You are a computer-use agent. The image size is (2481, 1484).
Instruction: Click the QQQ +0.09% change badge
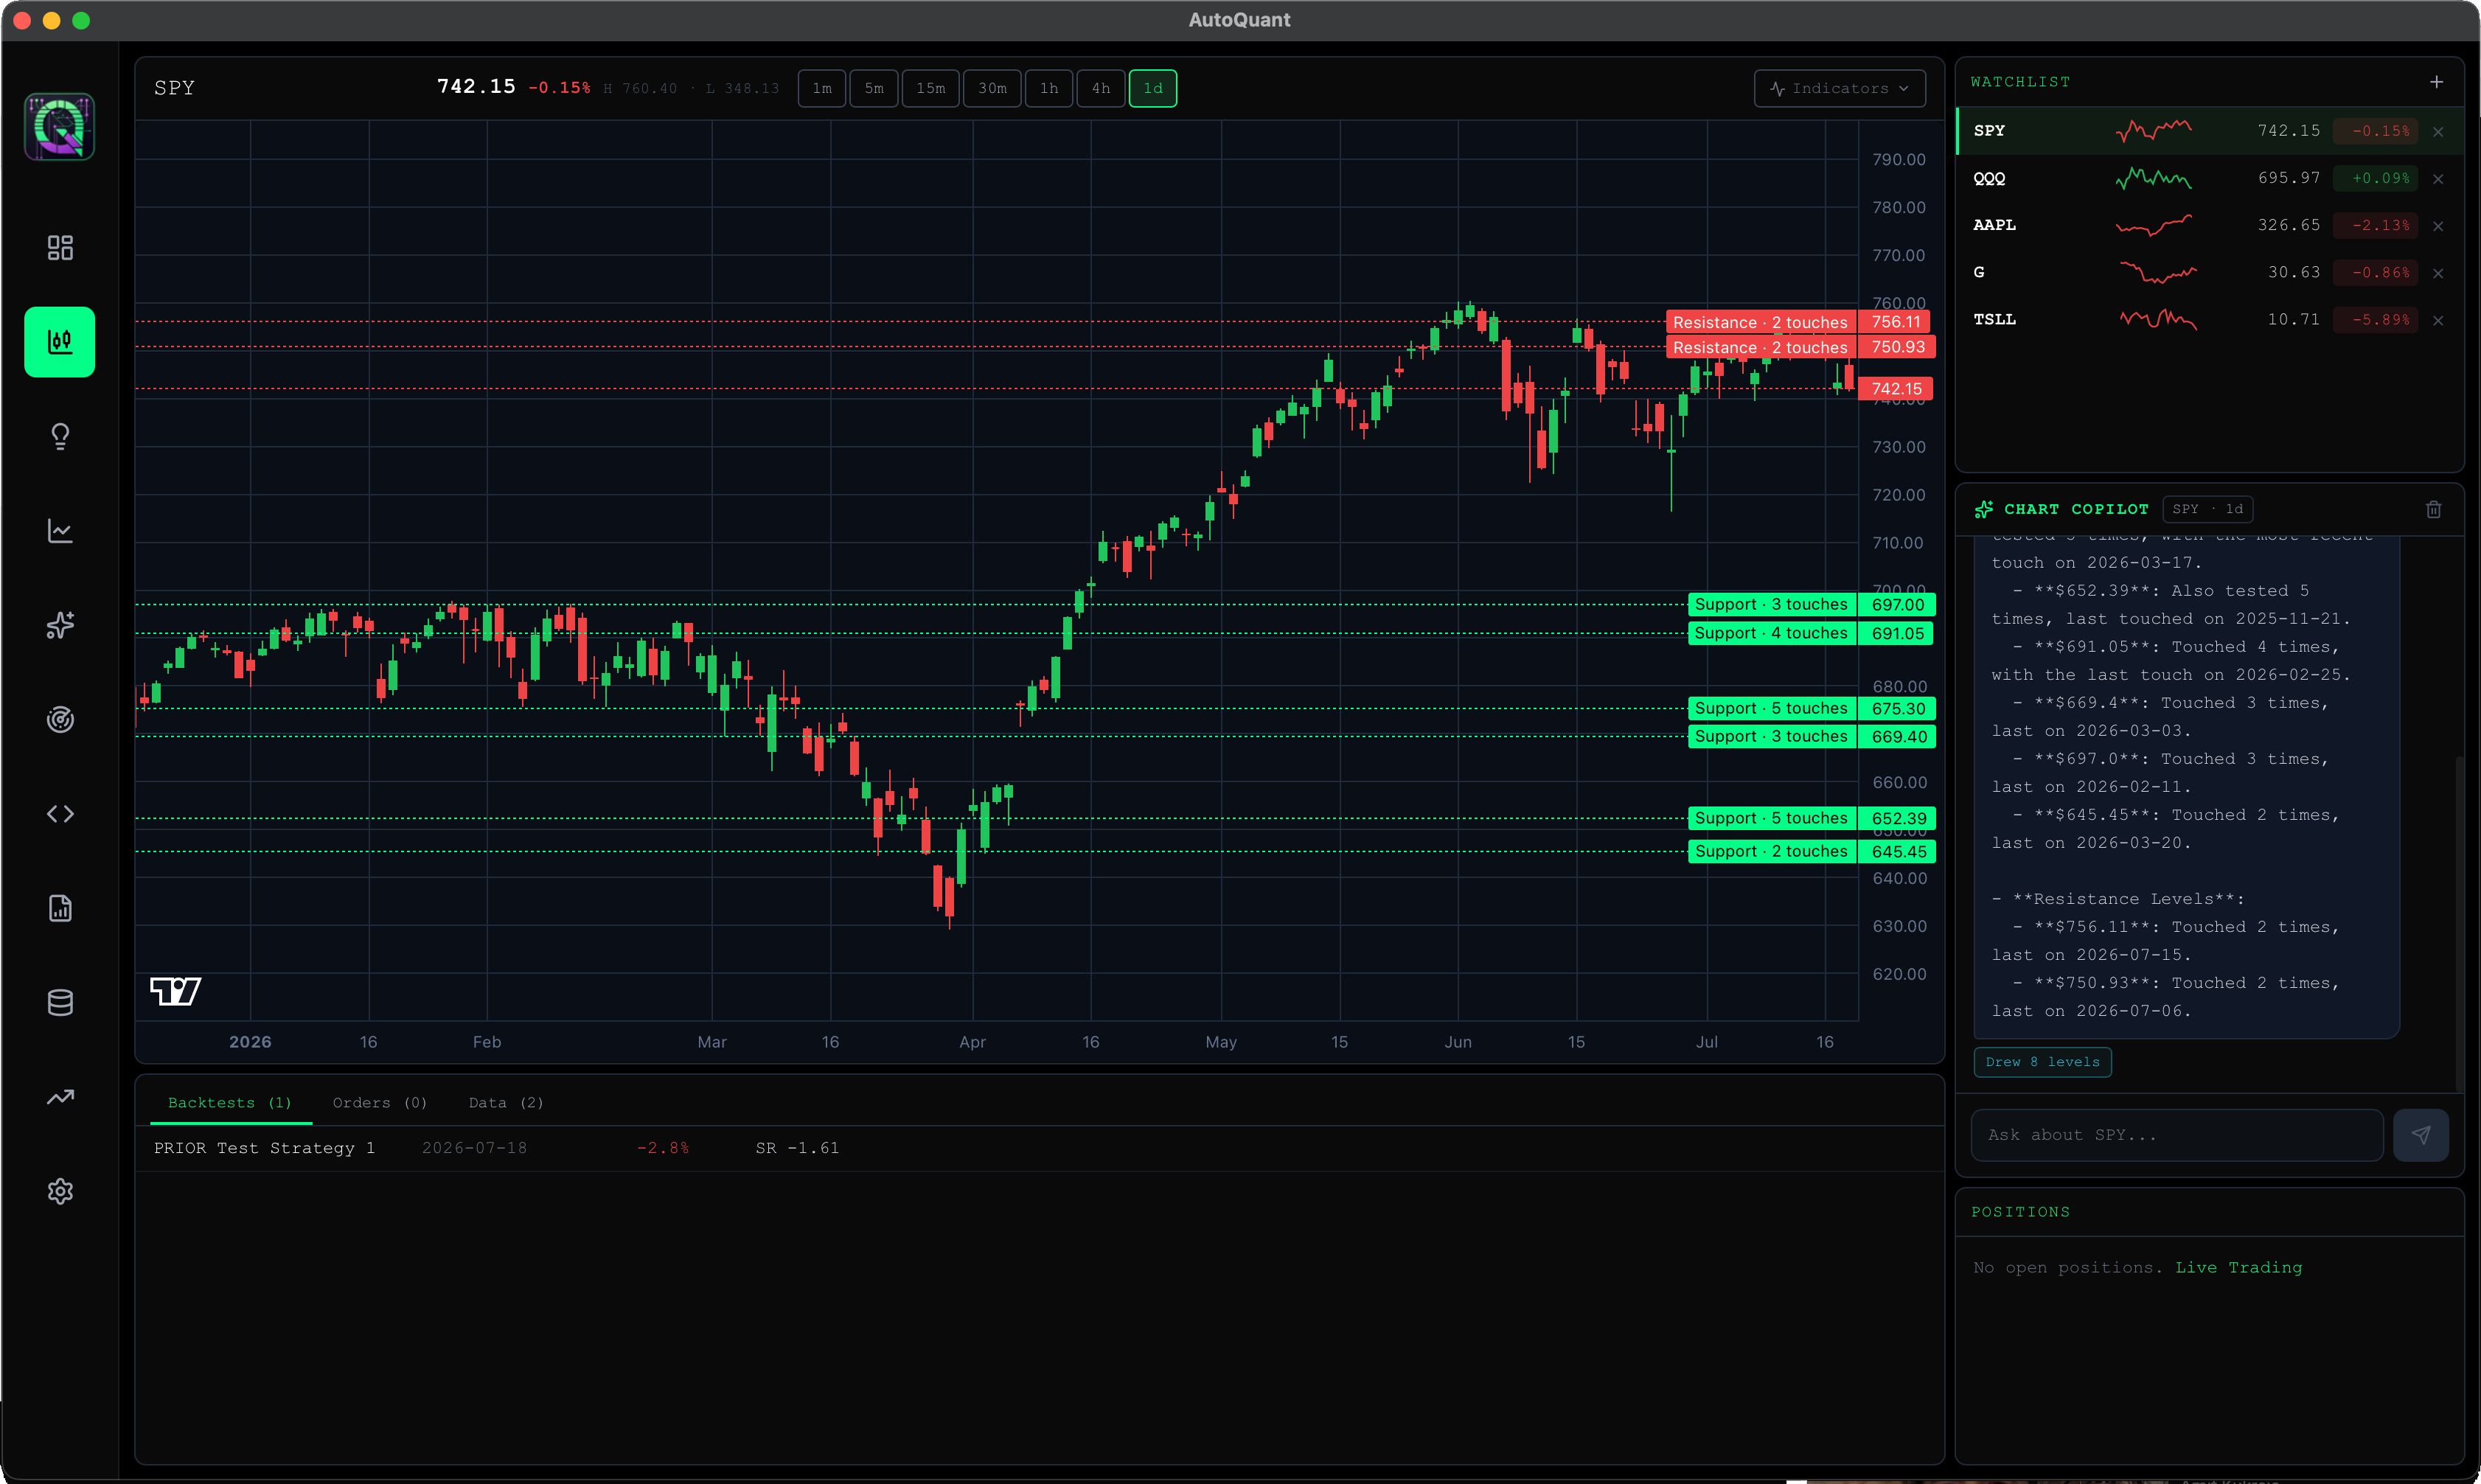tap(2375, 178)
